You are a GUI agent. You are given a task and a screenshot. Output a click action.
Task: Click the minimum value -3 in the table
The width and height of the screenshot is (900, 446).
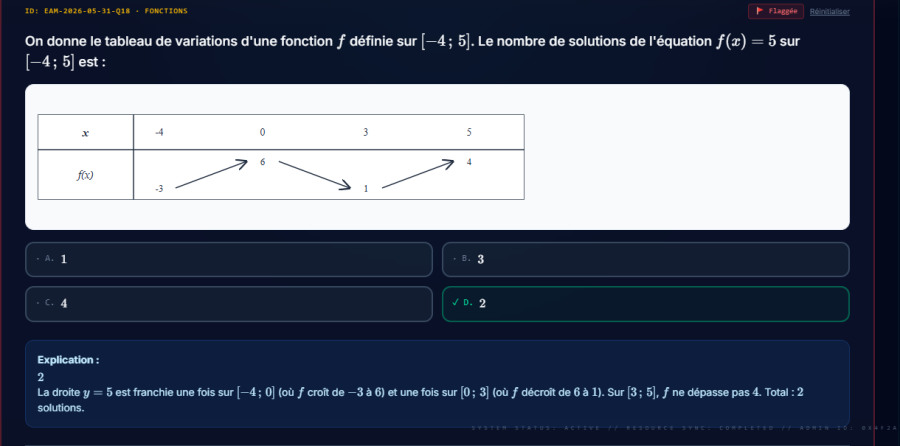[x=159, y=189]
